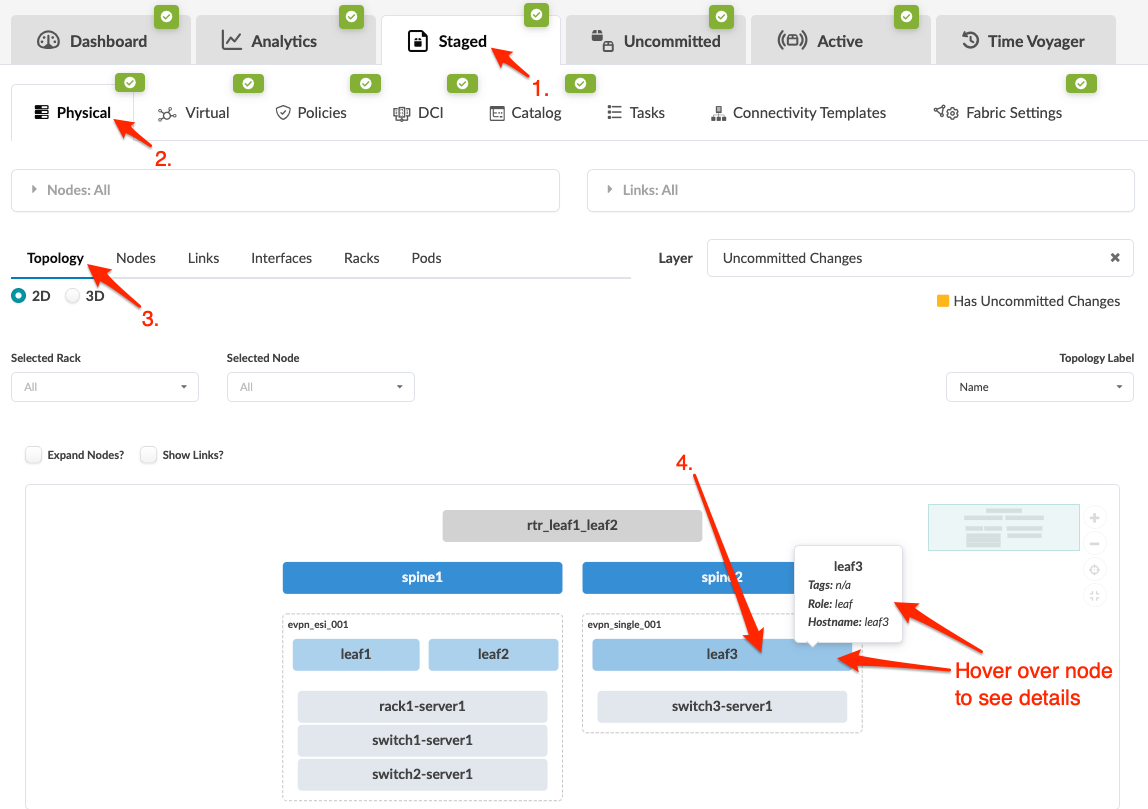Switch to the Racks view tab
This screenshot has width=1148, height=809.
(x=362, y=258)
